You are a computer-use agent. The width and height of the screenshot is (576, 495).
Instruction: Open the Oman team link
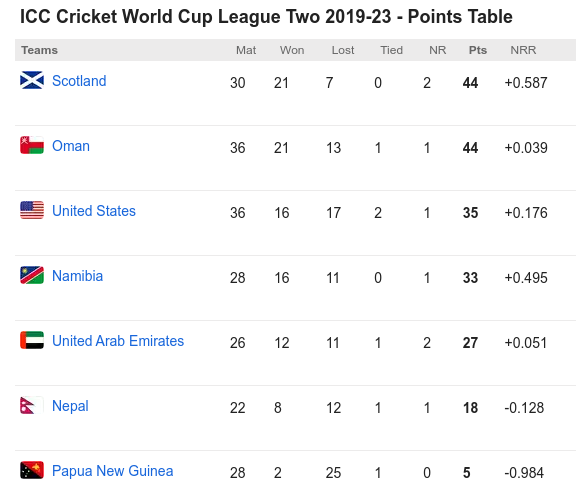pos(71,146)
